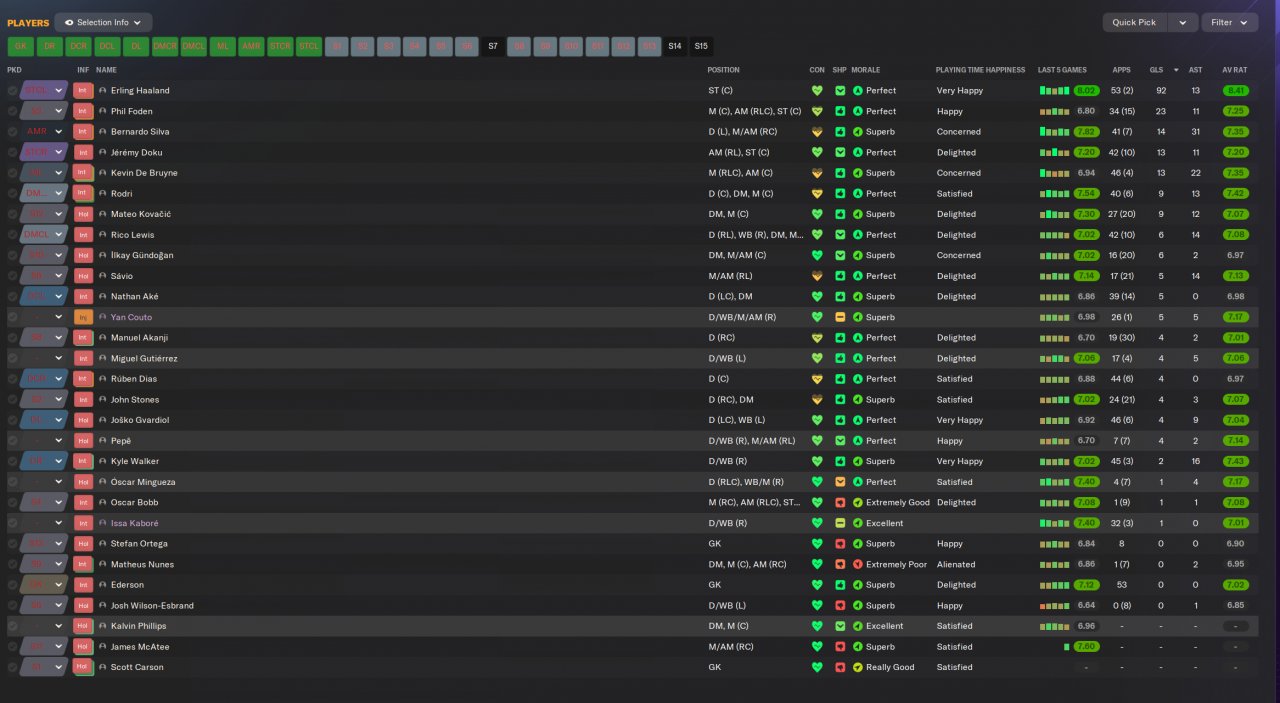Click Oscar Bobb's Extremely Good morale icon
The image size is (1280, 703).
pyautogui.click(x=858, y=502)
